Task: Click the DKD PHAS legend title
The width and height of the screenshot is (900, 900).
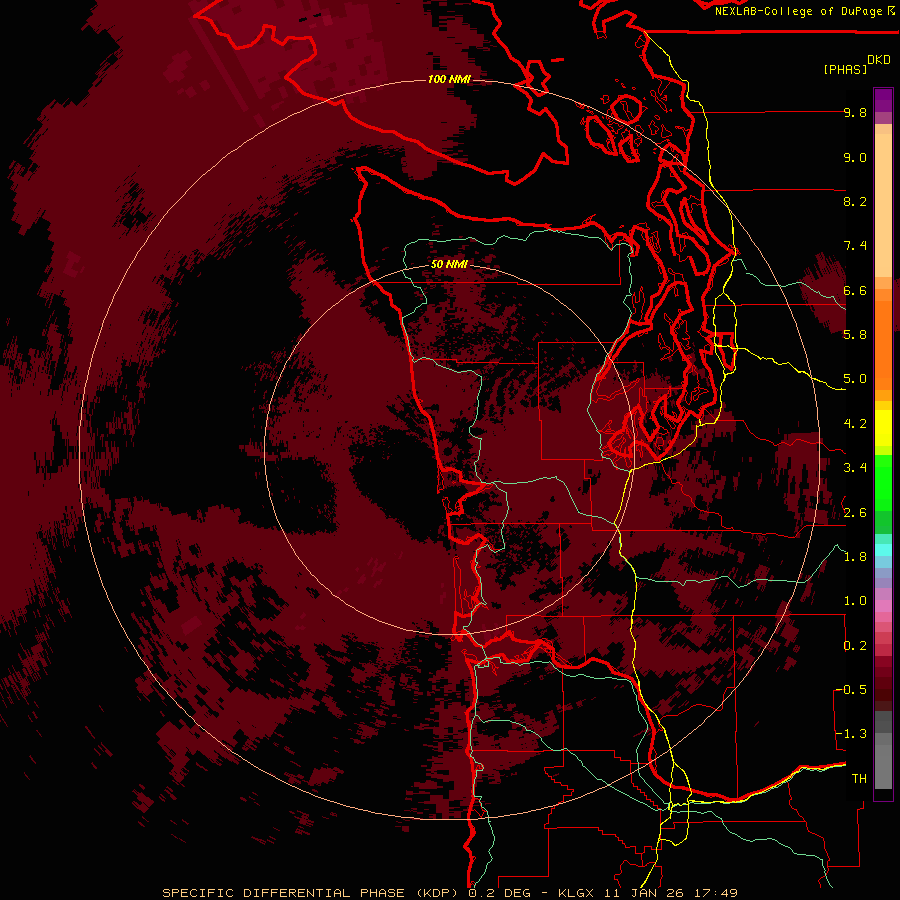Action: [857, 64]
